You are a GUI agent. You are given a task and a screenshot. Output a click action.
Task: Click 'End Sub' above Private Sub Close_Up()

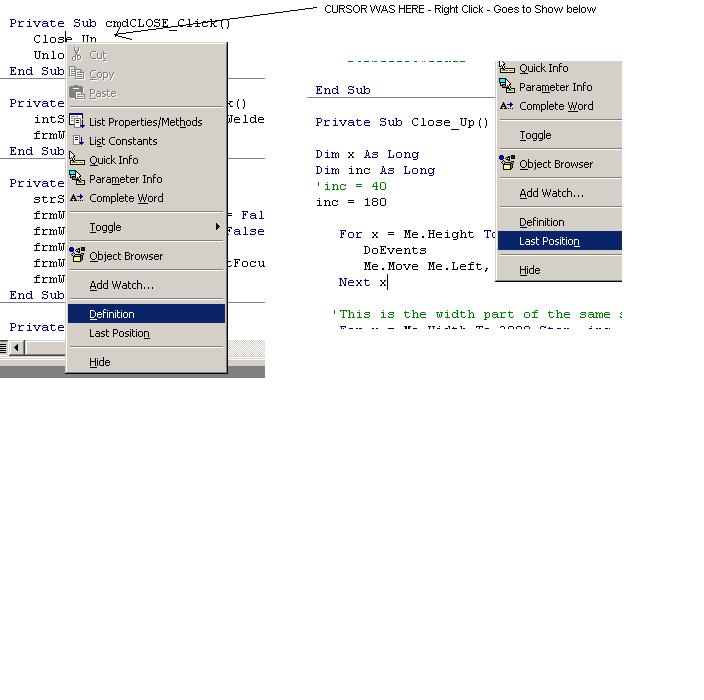tap(343, 90)
